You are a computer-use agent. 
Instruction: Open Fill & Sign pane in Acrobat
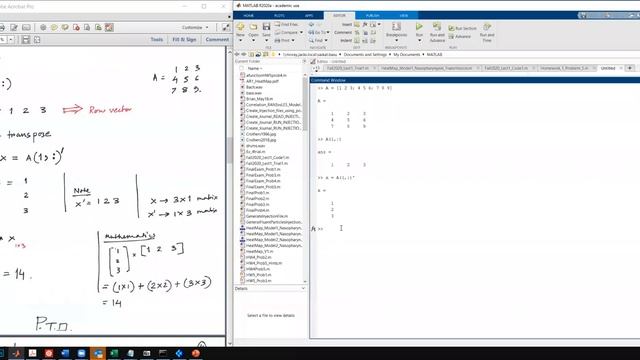(x=184, y=40)
